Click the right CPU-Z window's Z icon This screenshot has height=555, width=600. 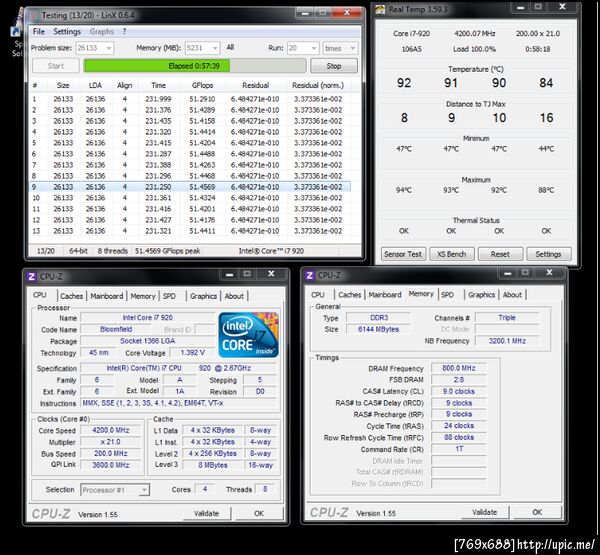point(310,275)
